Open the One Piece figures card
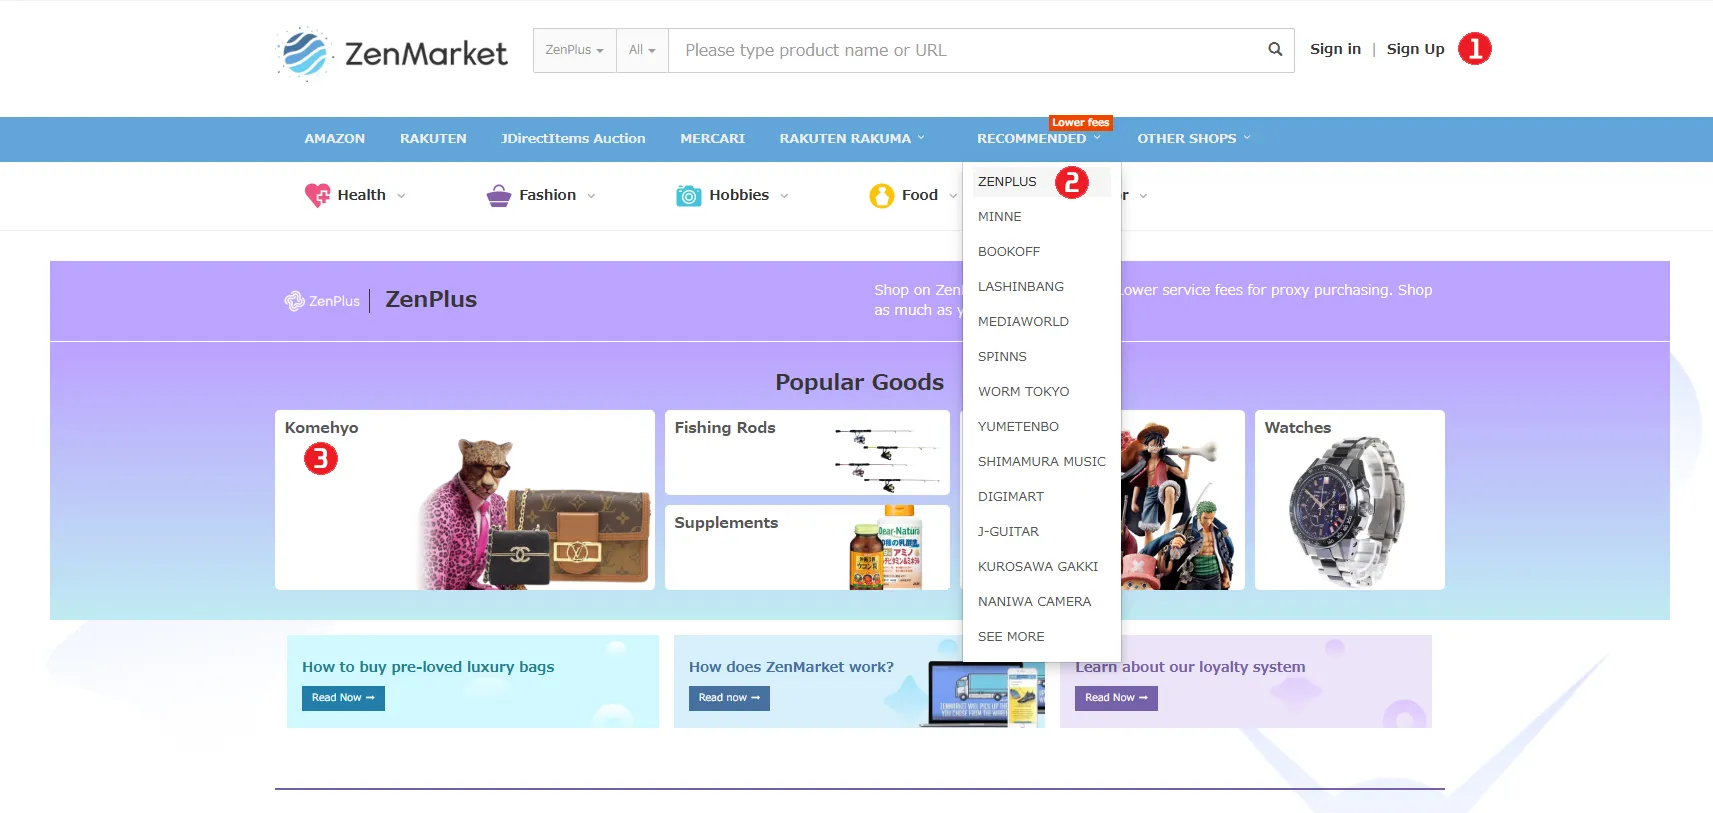1713x813 pixels. [x=1182, y=500]
